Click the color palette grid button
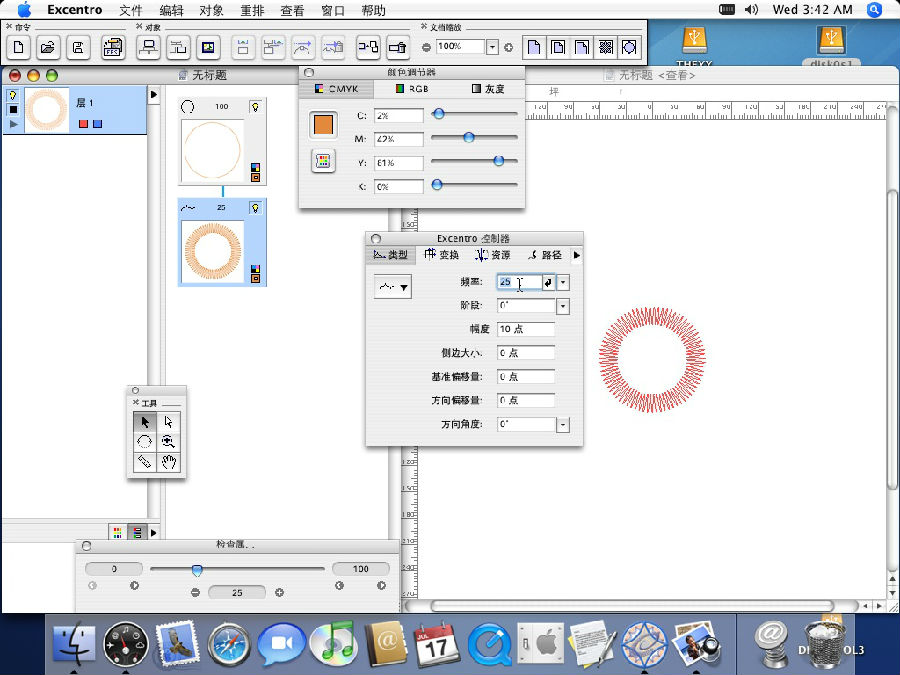Screen dimensions: 900x675 click(x=323, y=160)
